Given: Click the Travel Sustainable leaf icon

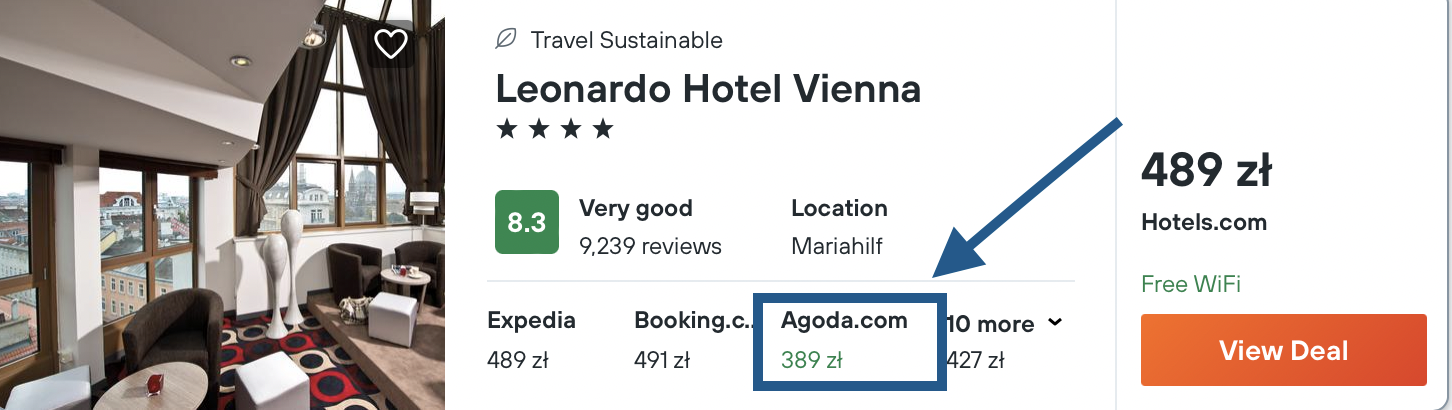Looking at the screenshot, I should [x=506, y=40].
